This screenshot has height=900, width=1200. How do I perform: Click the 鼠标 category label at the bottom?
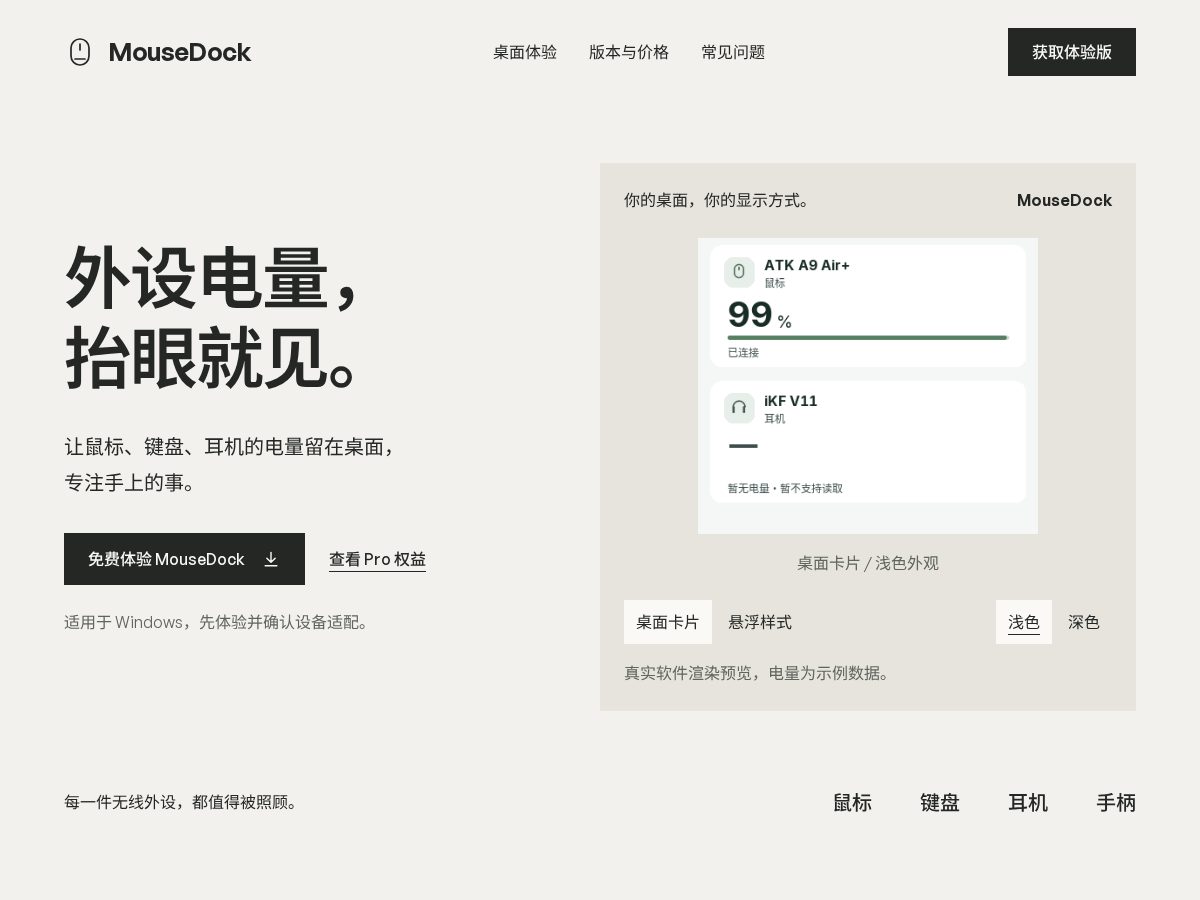click(852, 803)
